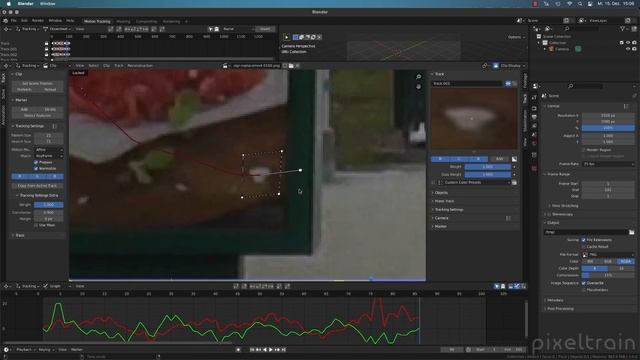The height and width of the screenshot is (360, 640).
Task: Switch to the Rendering workspace tab
Action: pos(171,21)
